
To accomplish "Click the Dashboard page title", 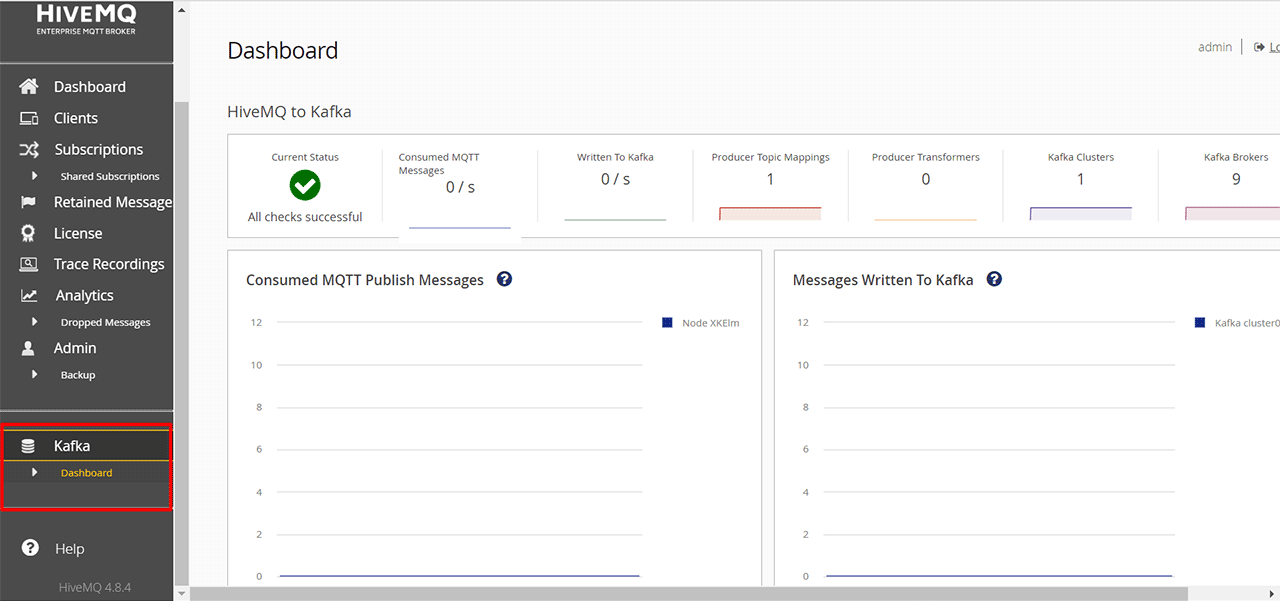I will 283,51.
